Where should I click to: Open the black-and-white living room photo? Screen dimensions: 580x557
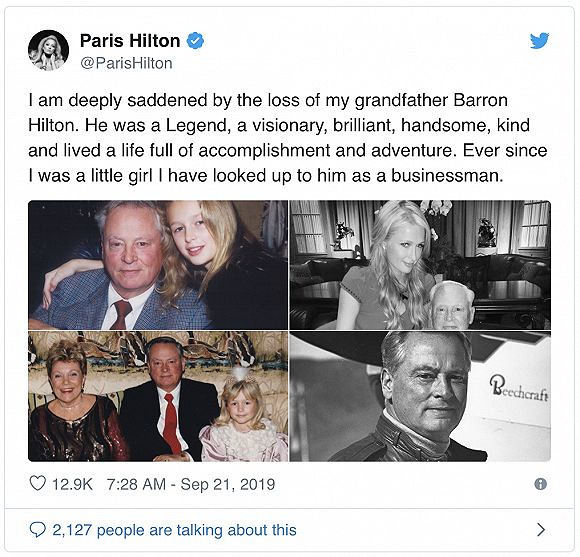point(420,265)
